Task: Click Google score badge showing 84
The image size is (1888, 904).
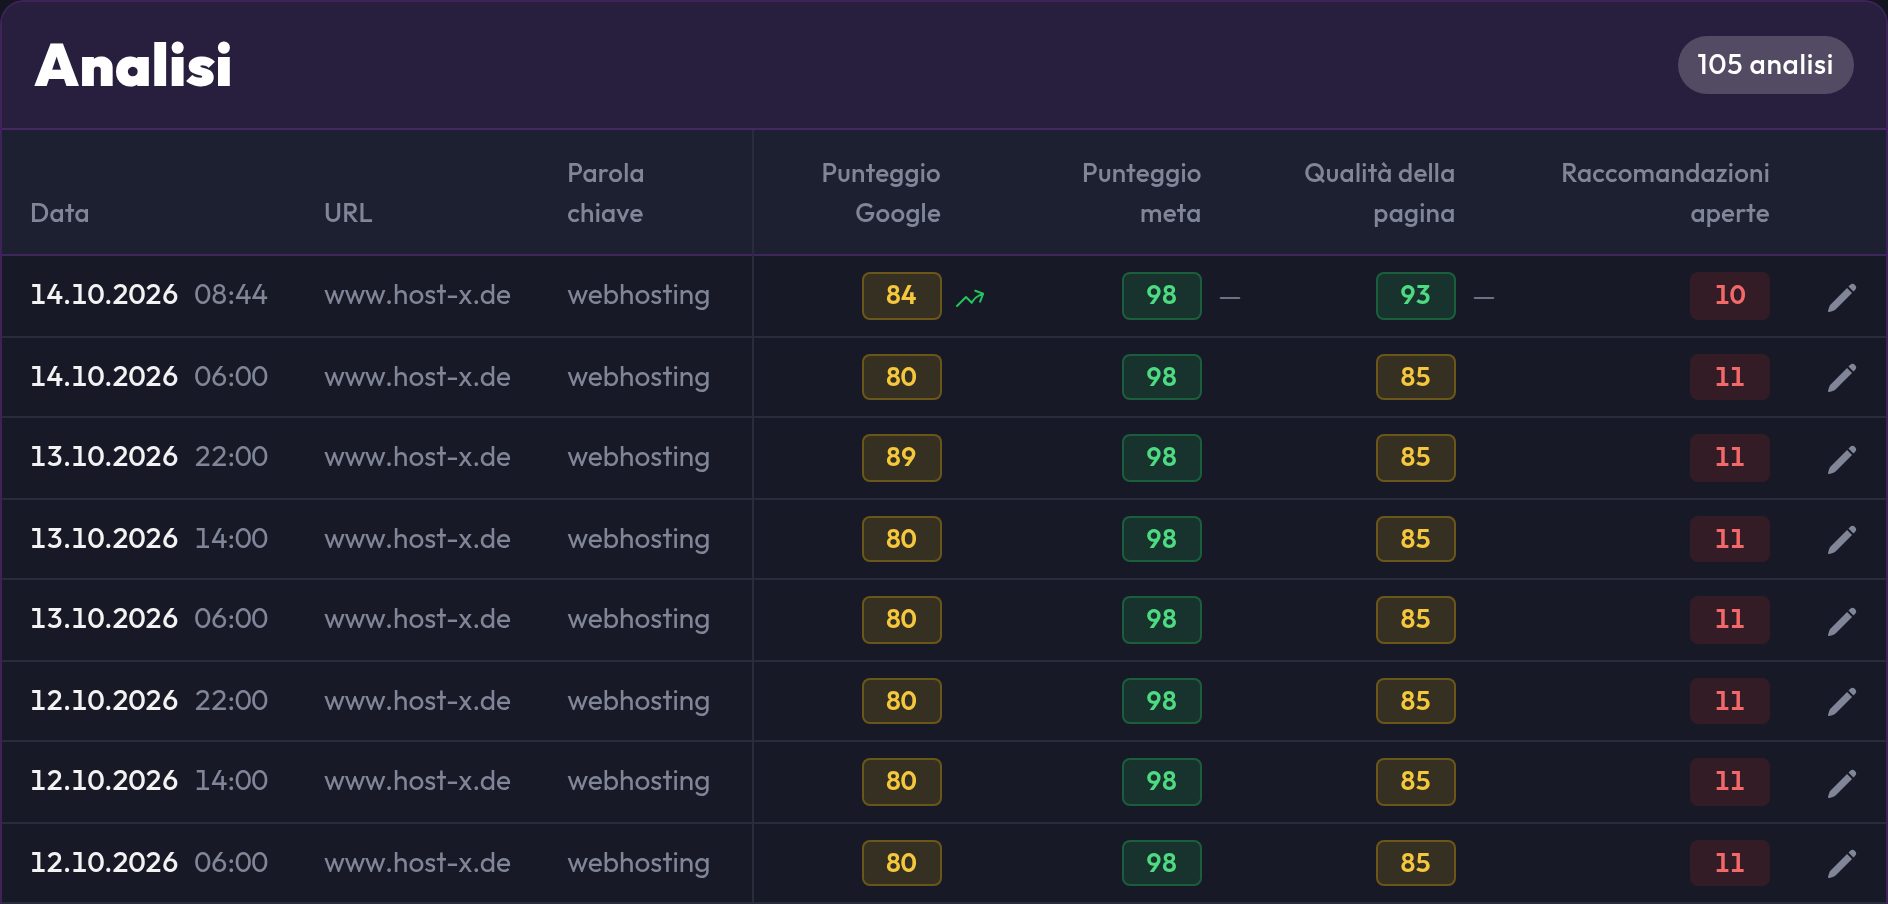Action: coord(901,296)
